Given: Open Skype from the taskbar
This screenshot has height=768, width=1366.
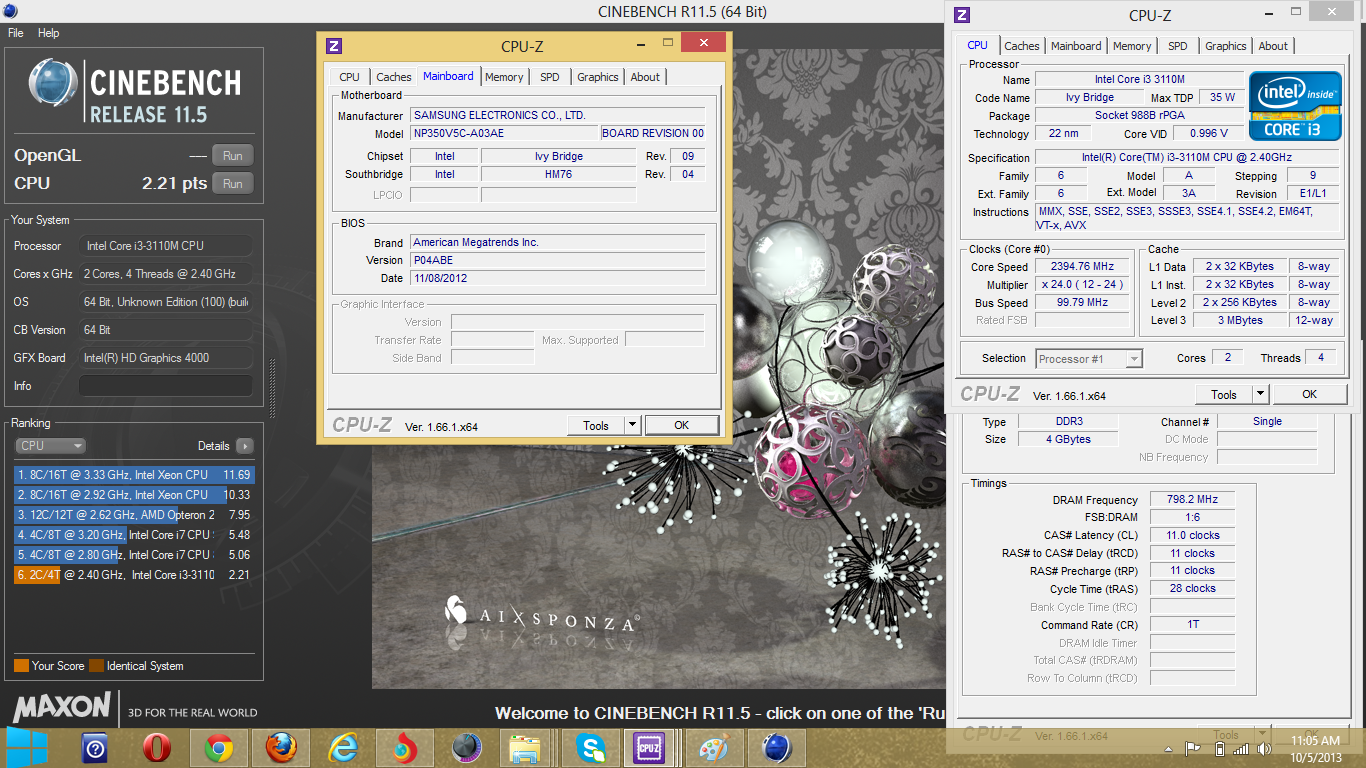Looking at the screenshot, I should [x=590, y=748].
